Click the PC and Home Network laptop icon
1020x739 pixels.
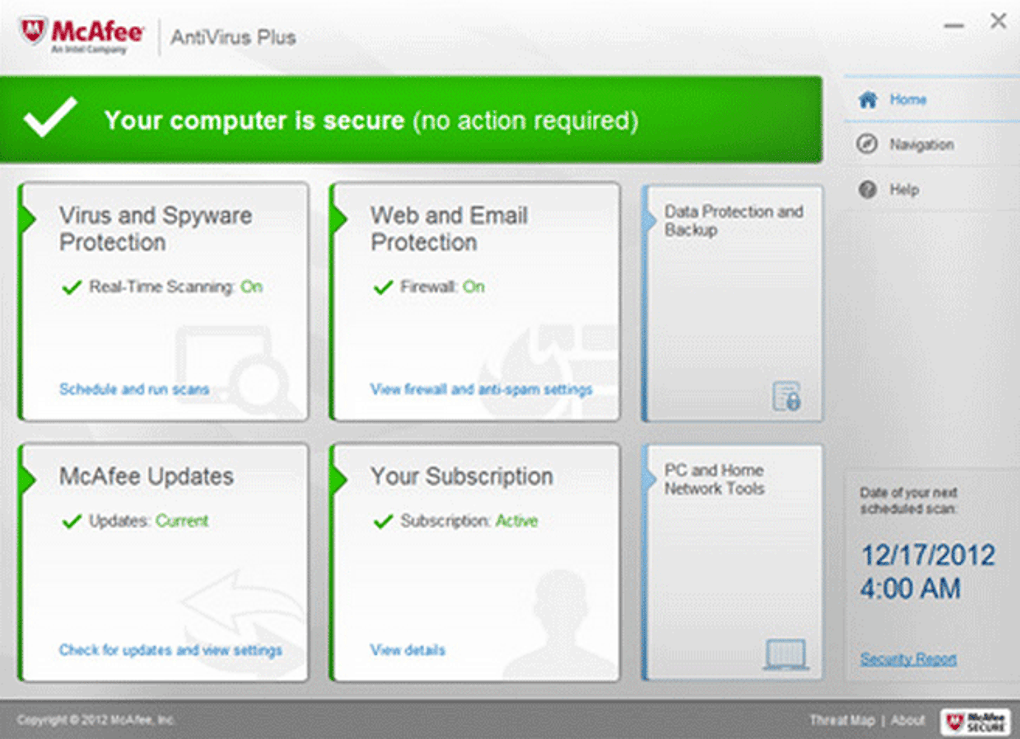pos(785,655)
